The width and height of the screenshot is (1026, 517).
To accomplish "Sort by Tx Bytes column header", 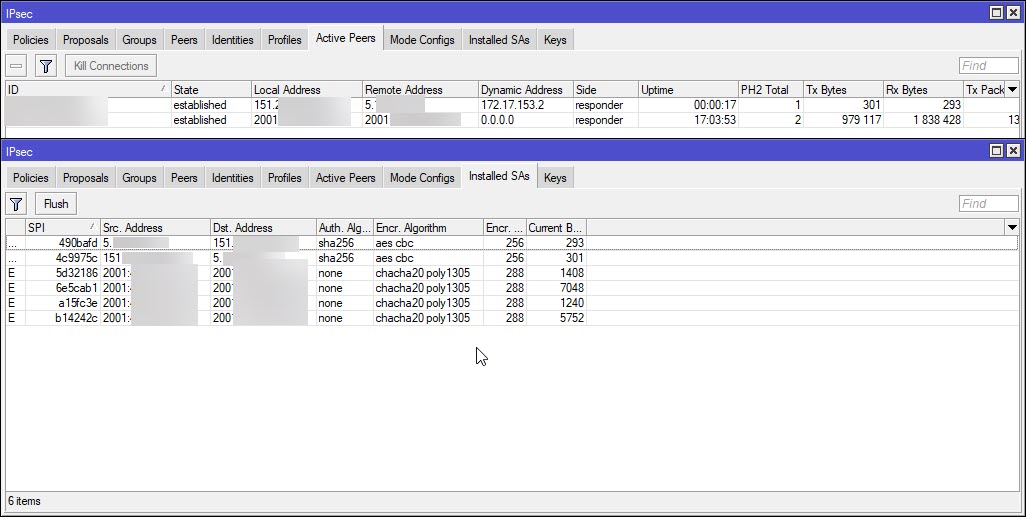I will coord(843,90).
